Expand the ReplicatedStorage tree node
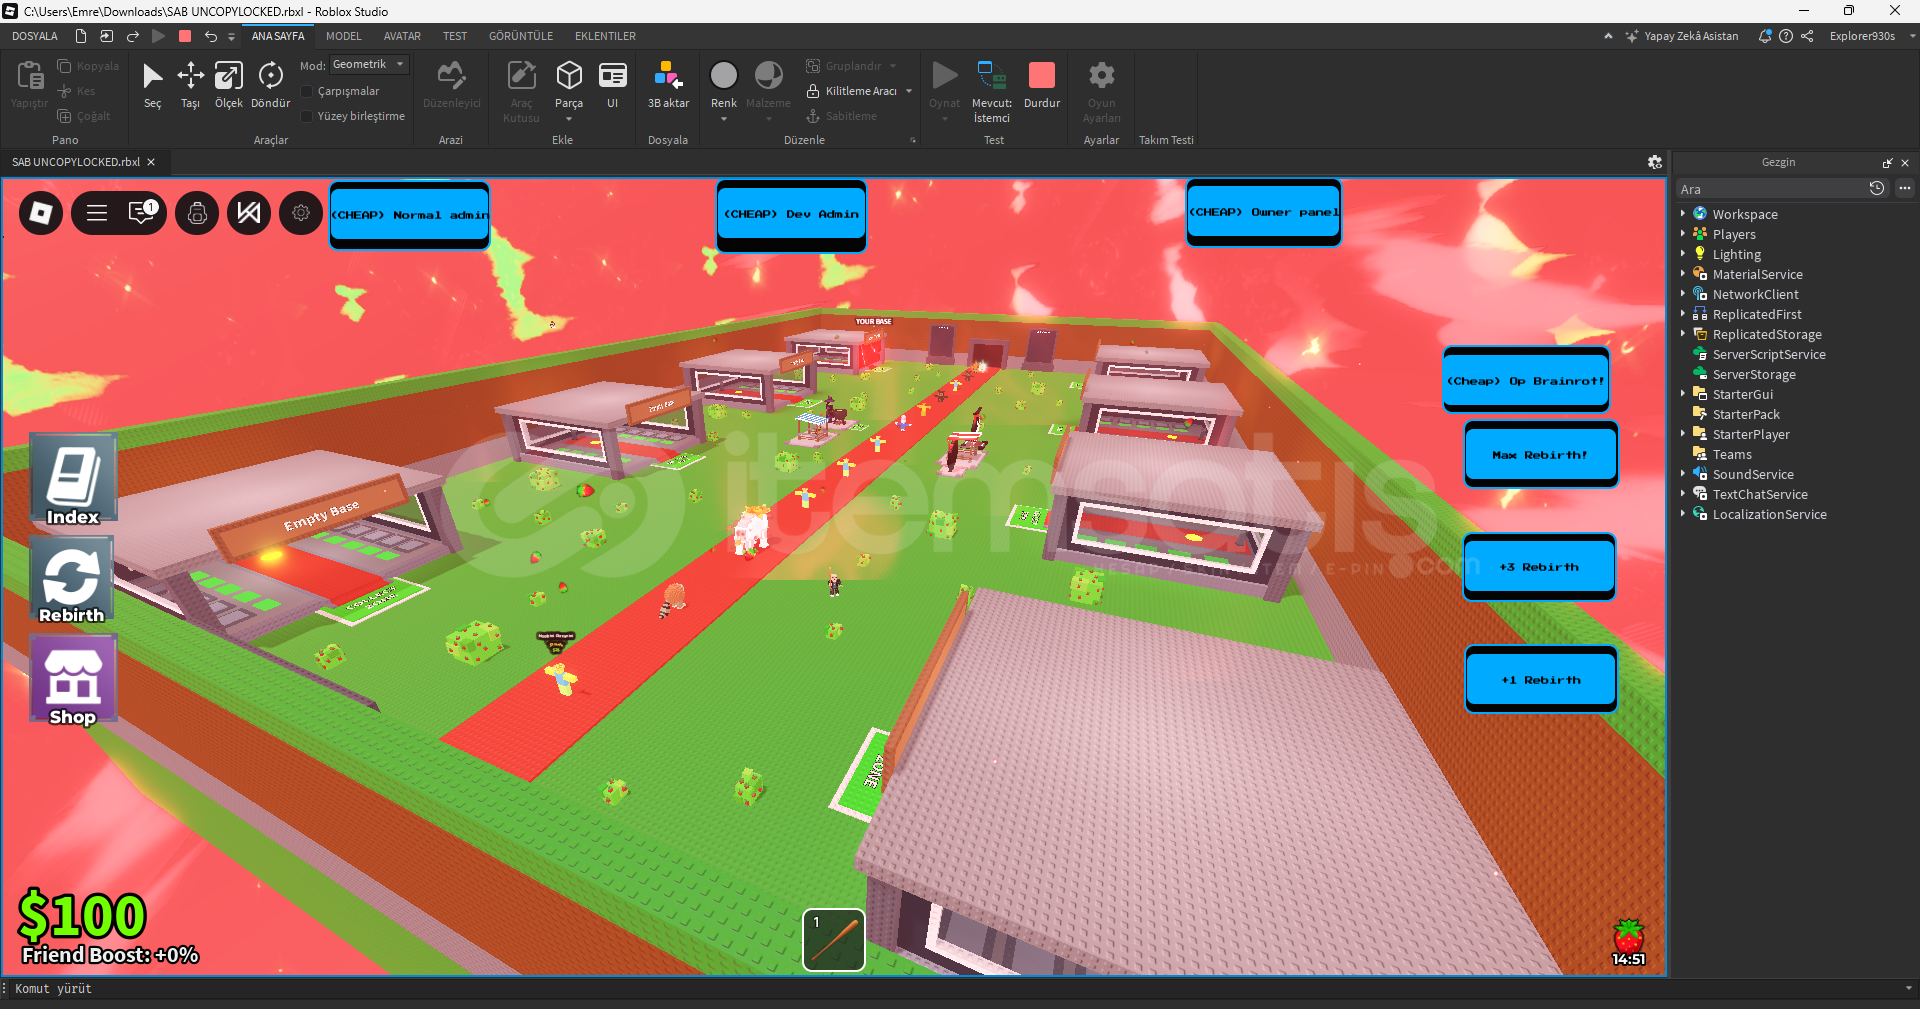This screenshot has height=1009, width=1920. coord(1683,334)
